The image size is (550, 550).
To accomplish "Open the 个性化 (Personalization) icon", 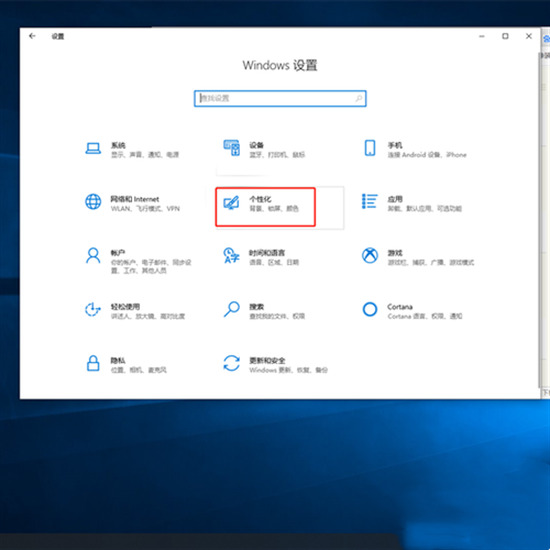I will pyautogui.click(x=232, y=203).
